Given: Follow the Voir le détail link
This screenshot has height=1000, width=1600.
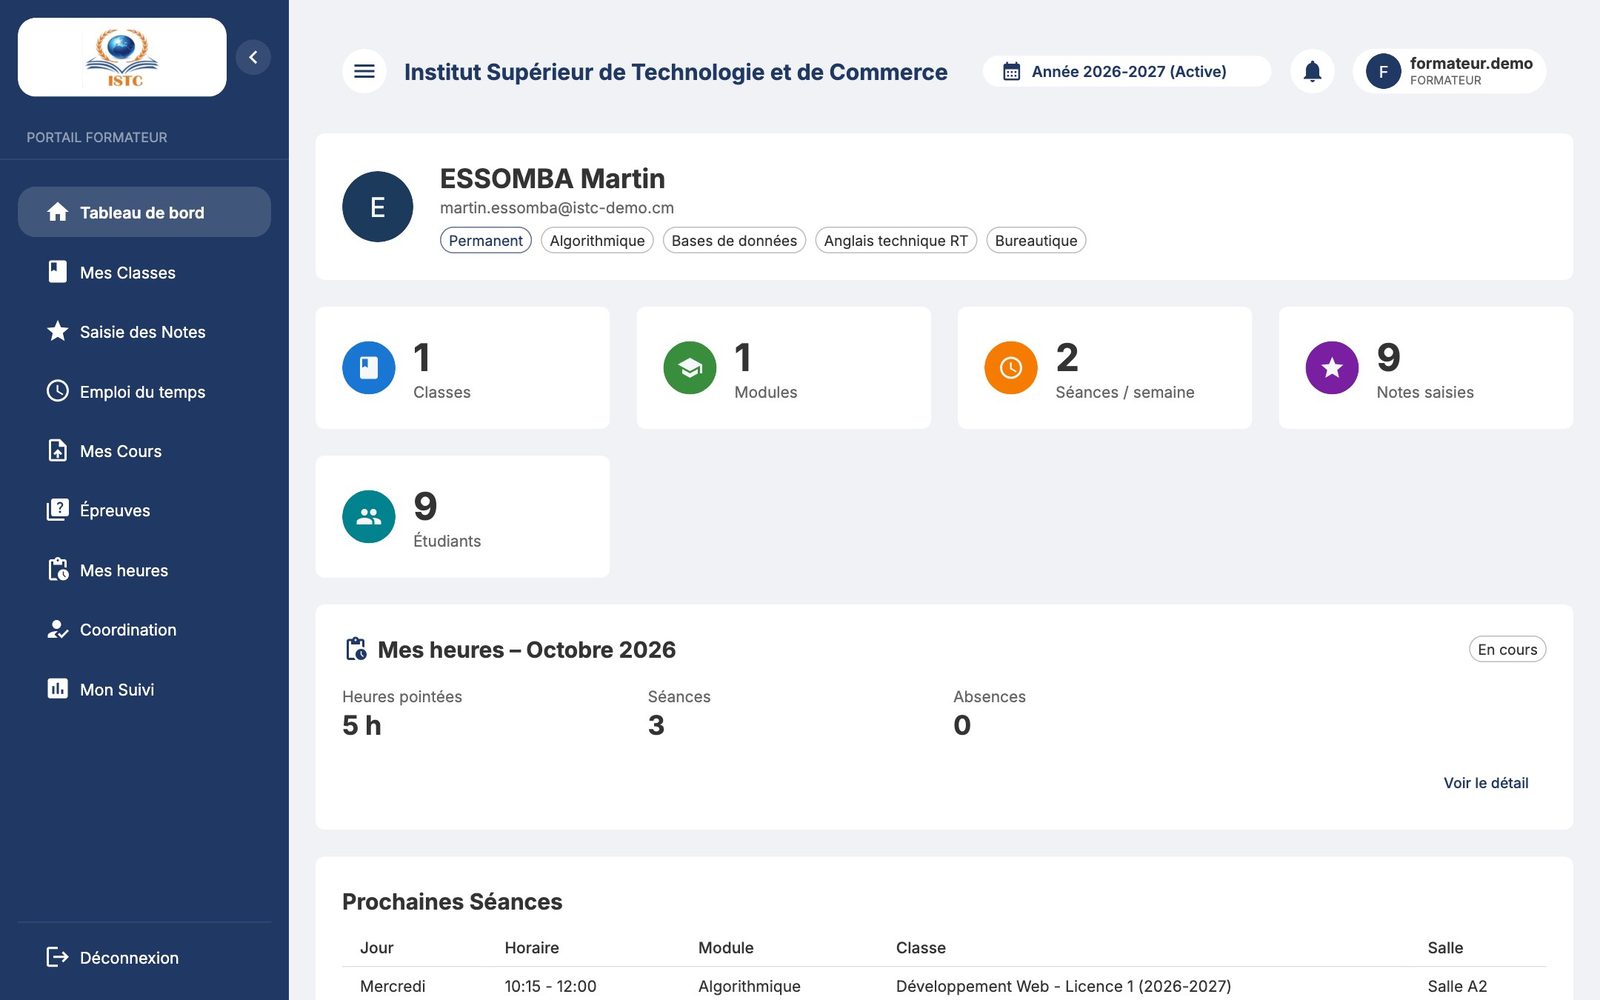Looking at the screenshot, I should 1486,783.
